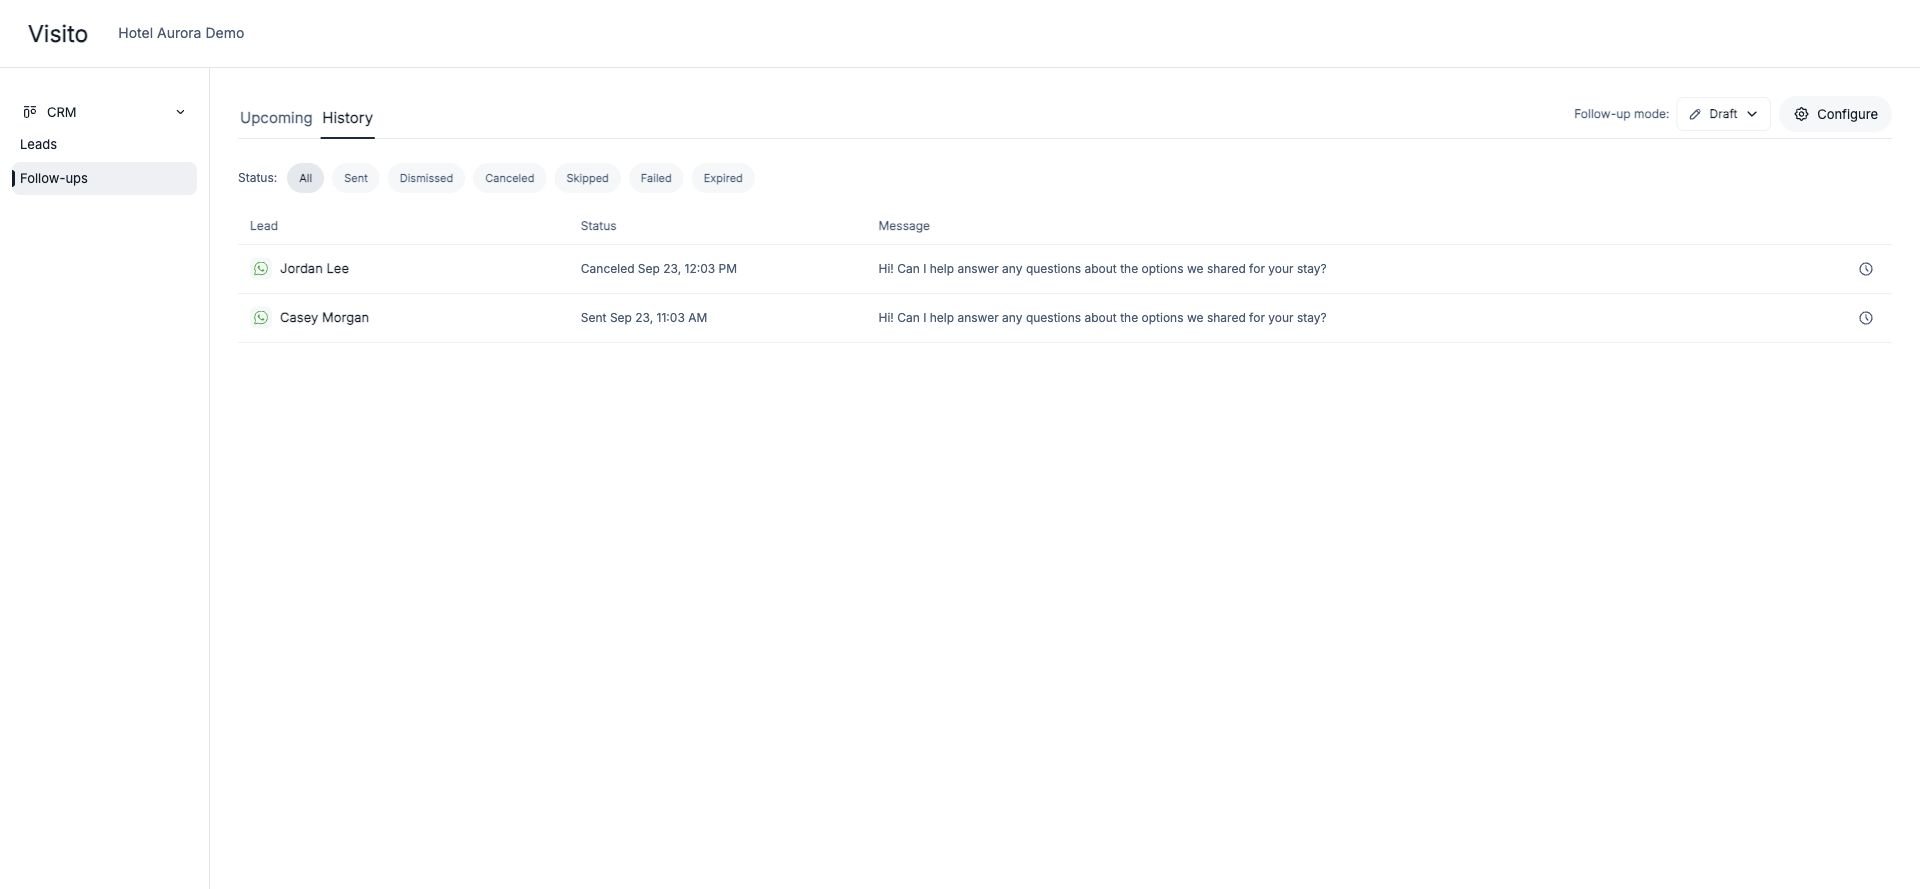Screen dimensions: 1920x889
Task: Open Follow-ups in the sidebar
Action: pos(104,178)
